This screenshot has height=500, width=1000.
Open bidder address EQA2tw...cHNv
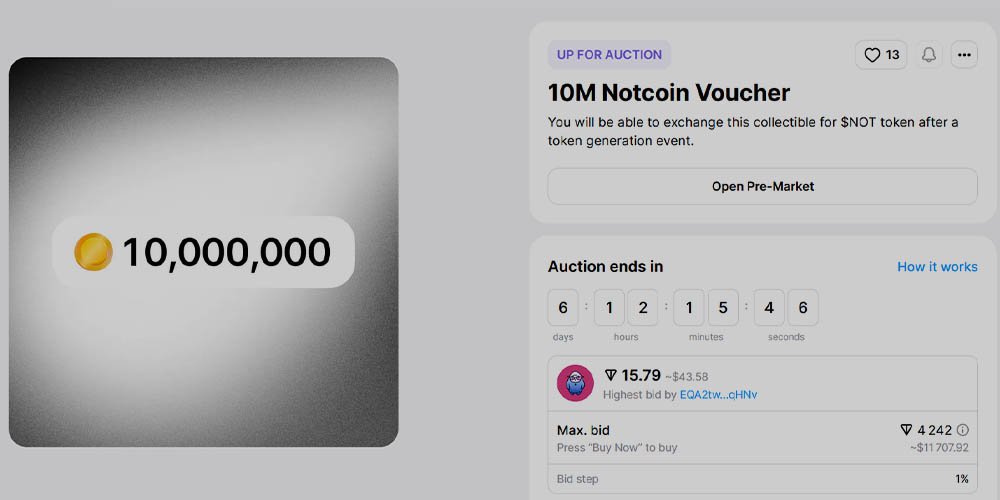click(x=718, y=395)
